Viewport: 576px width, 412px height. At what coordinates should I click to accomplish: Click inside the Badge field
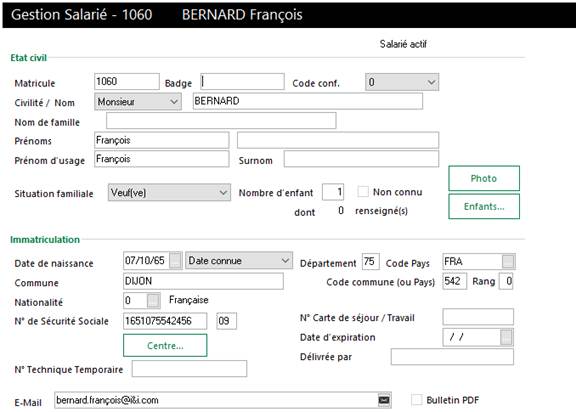tap(242, 82)
